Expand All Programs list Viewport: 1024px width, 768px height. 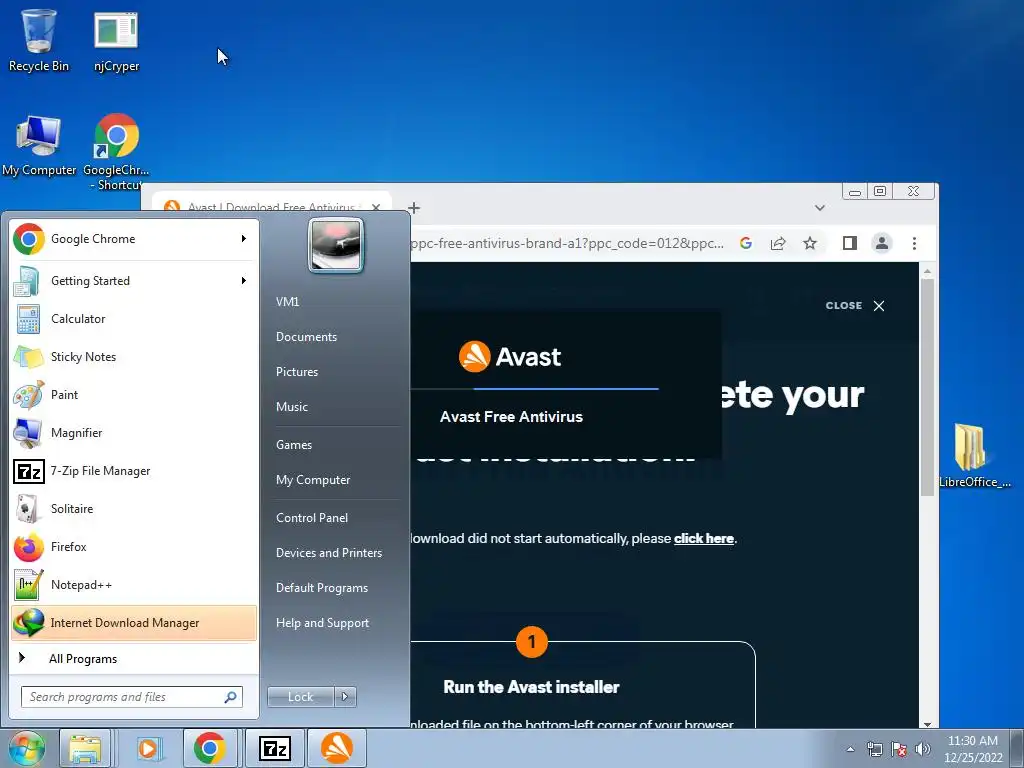pos(134,659)
